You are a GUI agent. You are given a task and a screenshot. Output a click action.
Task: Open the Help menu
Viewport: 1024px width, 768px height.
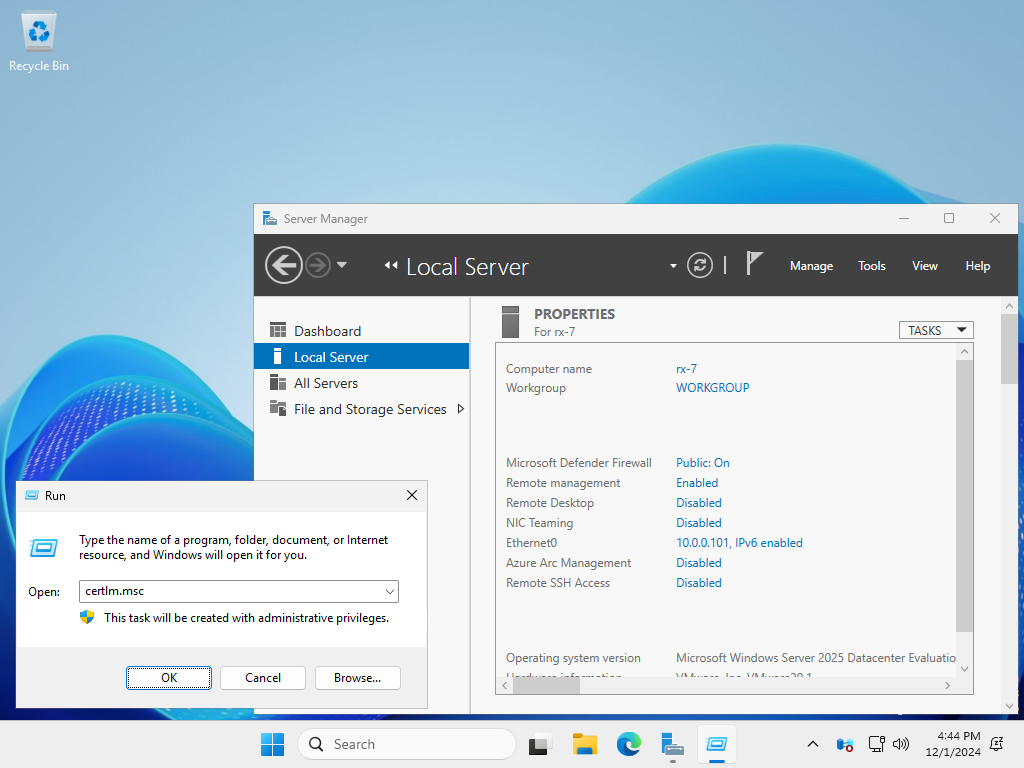(x=977, y=266)
